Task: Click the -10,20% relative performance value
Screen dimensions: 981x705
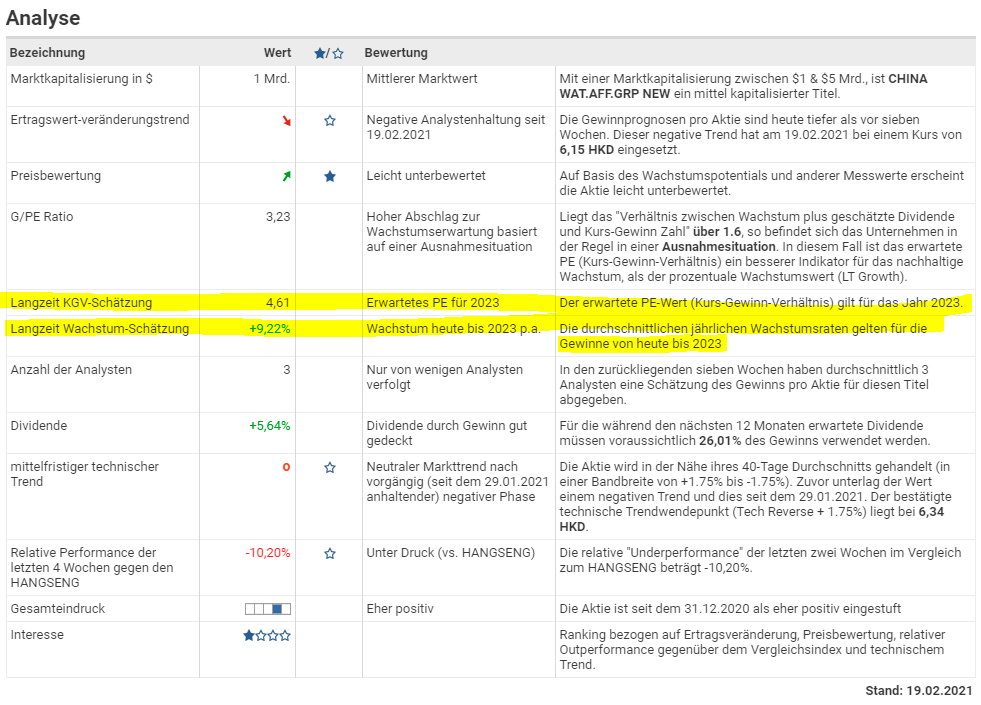Action: pyautogui.click(x=267, y=553)
